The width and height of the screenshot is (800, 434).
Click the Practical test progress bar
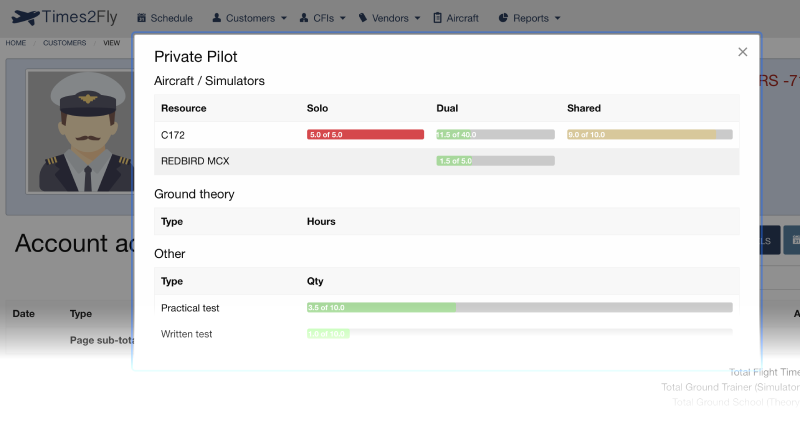click(x=519, y=308)
